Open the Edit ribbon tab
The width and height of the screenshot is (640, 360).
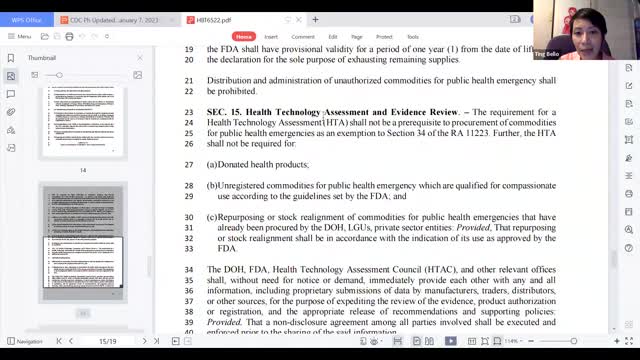pyautogui.click(x=333, y=37)
